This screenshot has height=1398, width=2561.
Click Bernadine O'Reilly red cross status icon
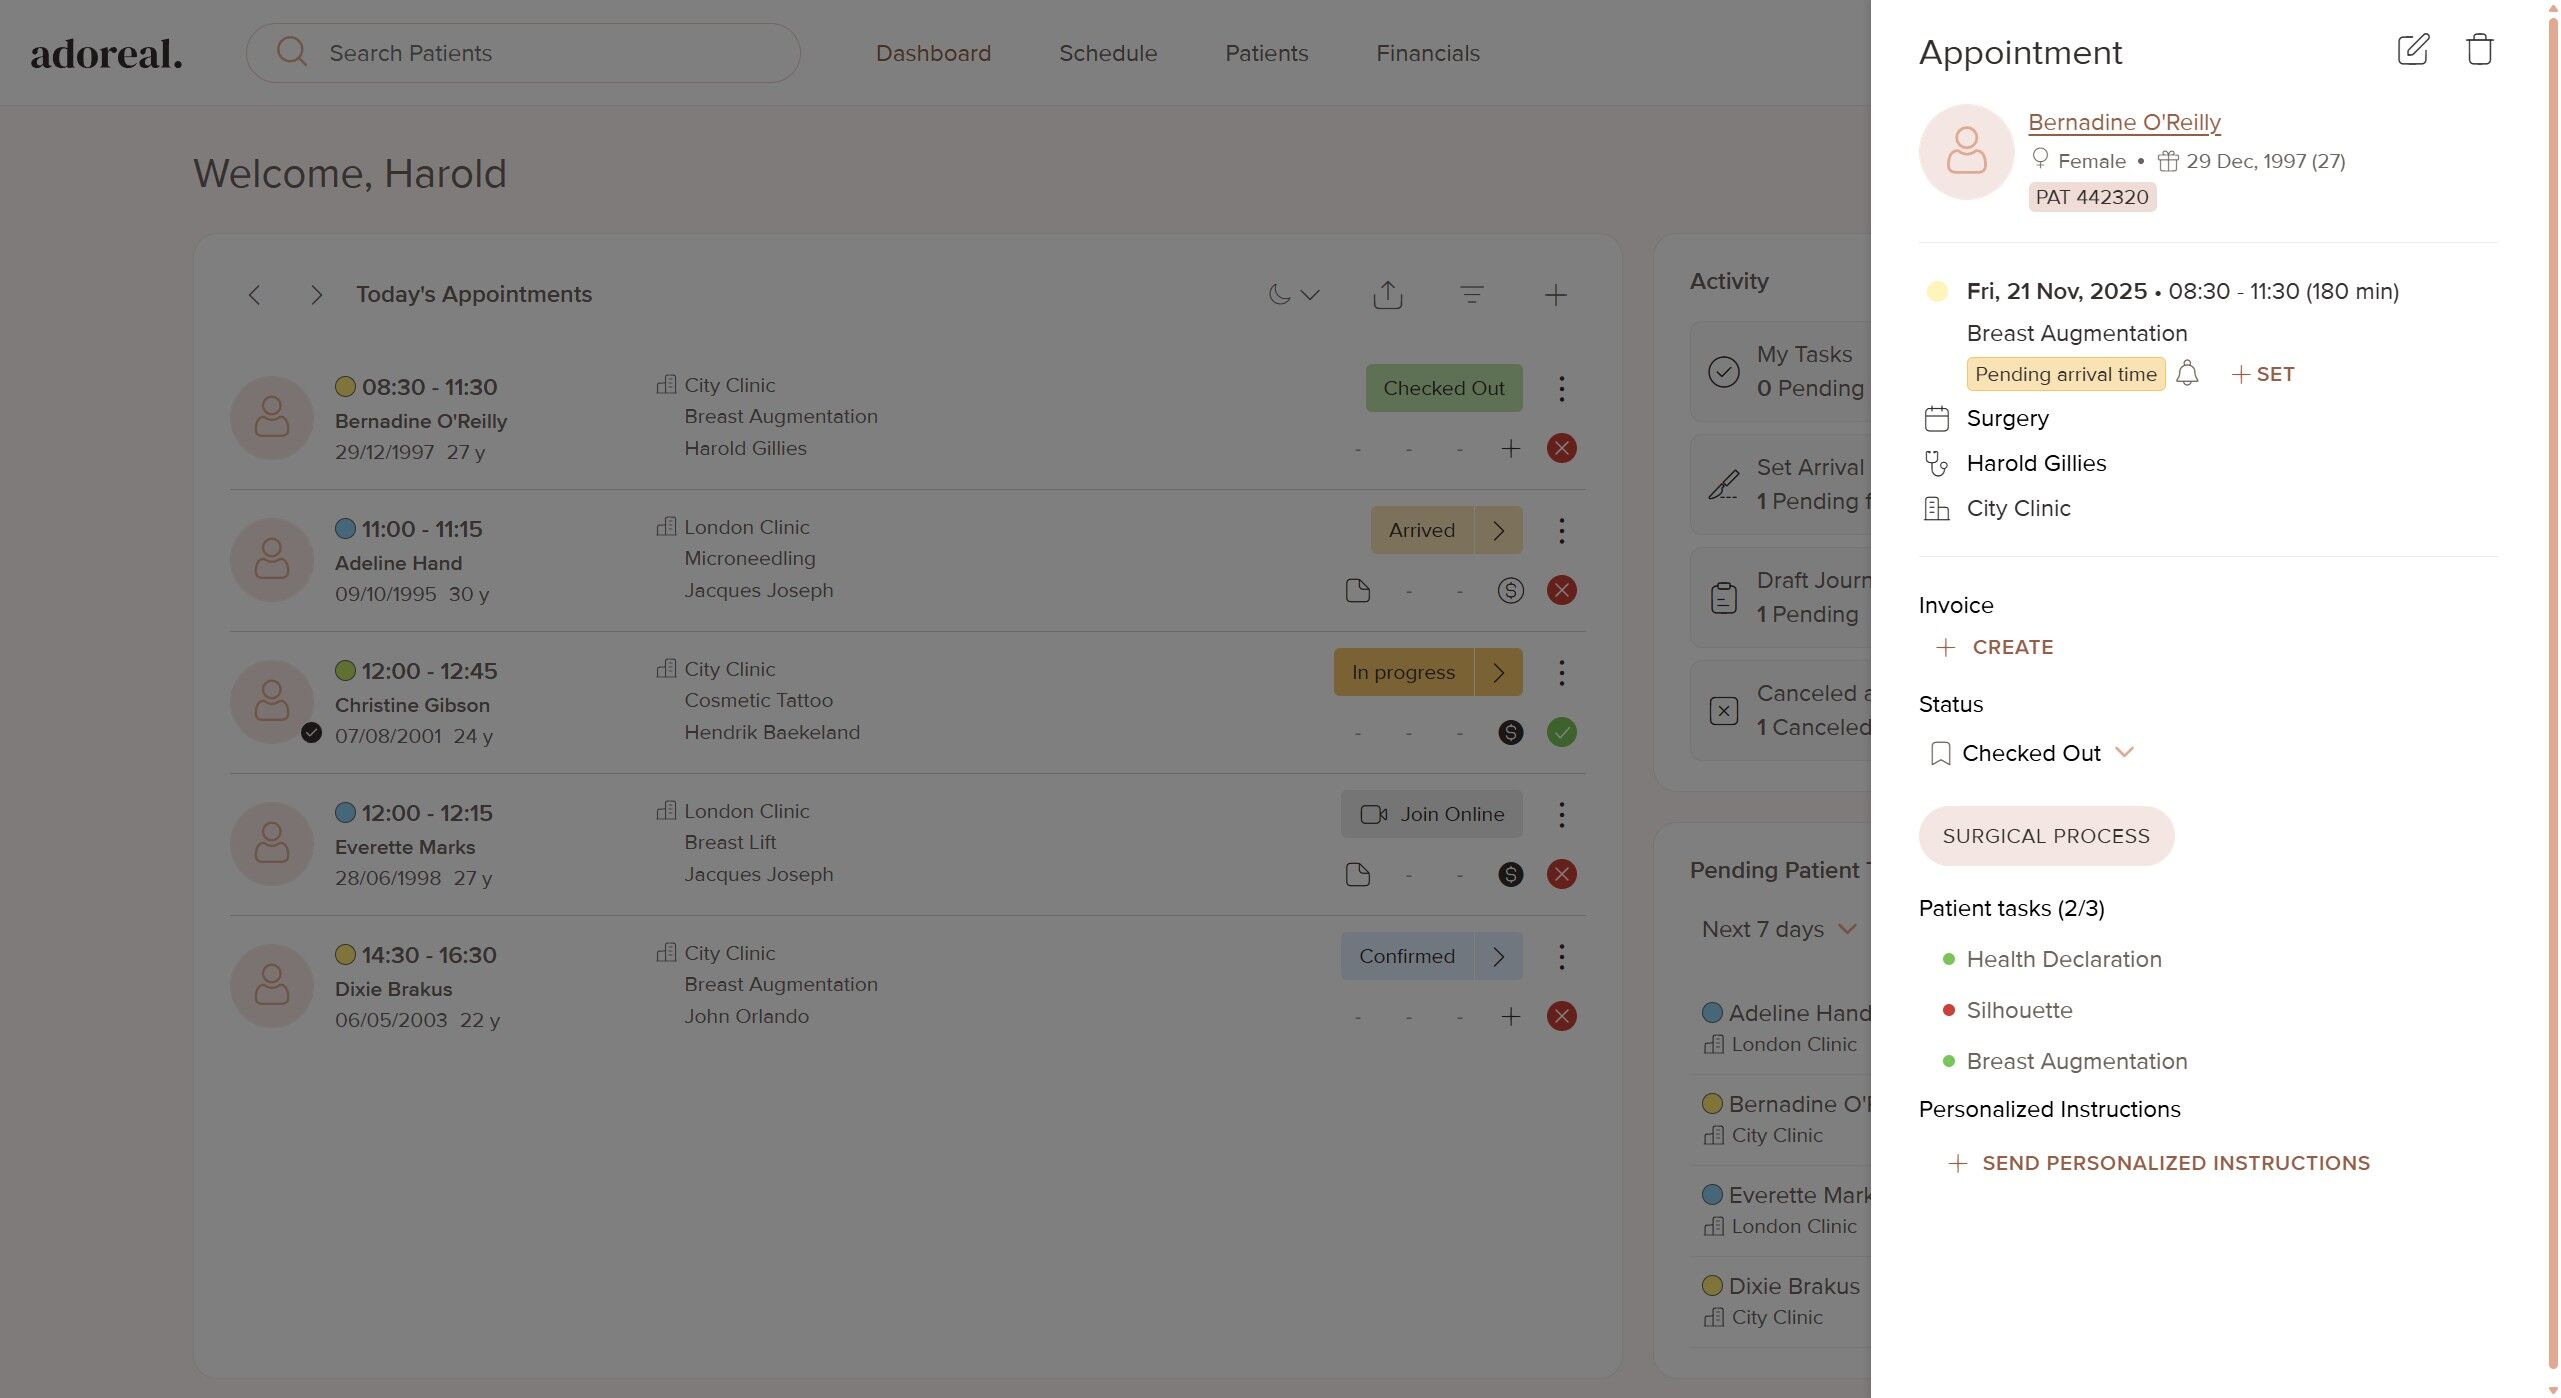(1561, 448)
